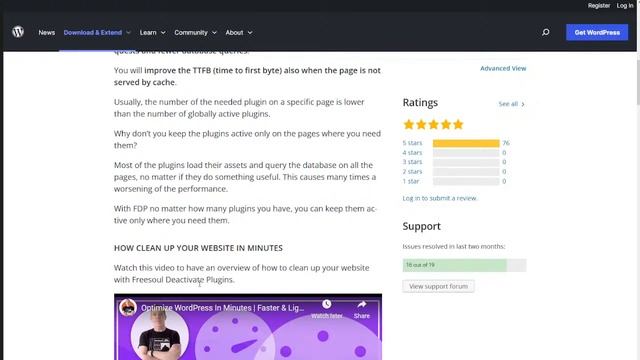This screenshot has width=640, height=360.
Task: Click the View support forum button
Action: click(438, 287)
